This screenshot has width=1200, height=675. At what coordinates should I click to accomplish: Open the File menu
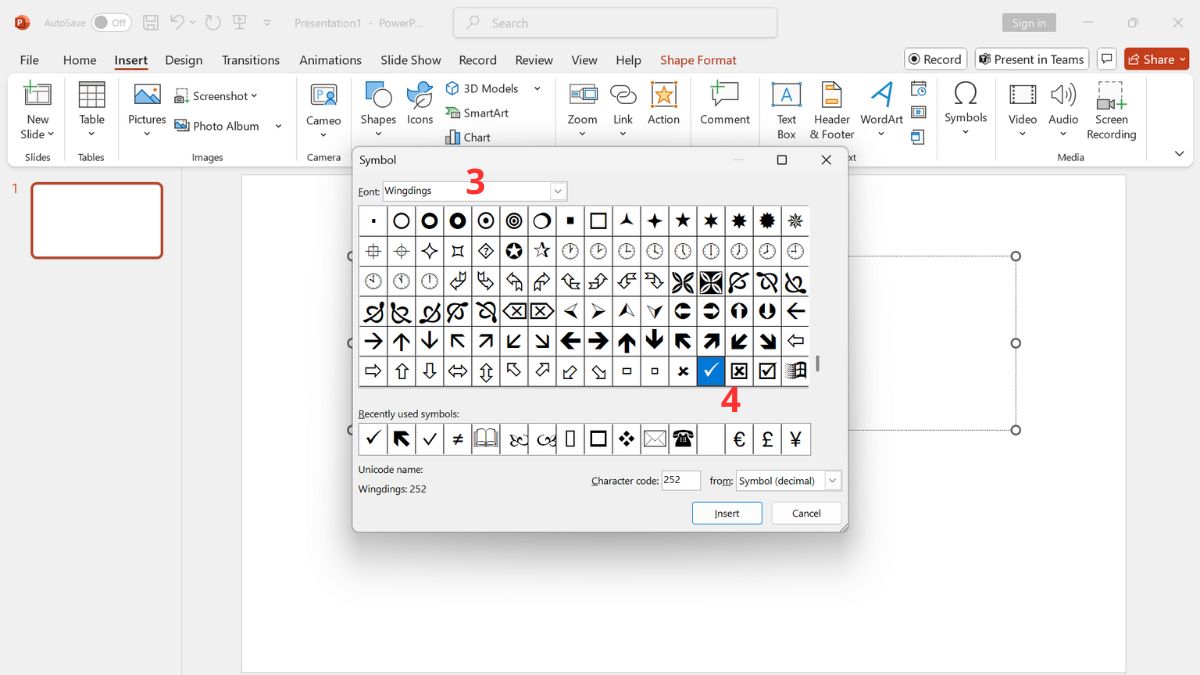tap(29, 60)
